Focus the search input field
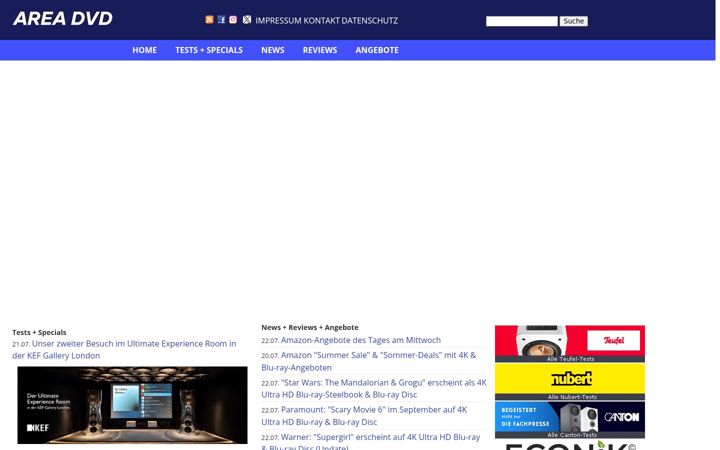This screenshot has width=720, height=450. coord(522,21)
